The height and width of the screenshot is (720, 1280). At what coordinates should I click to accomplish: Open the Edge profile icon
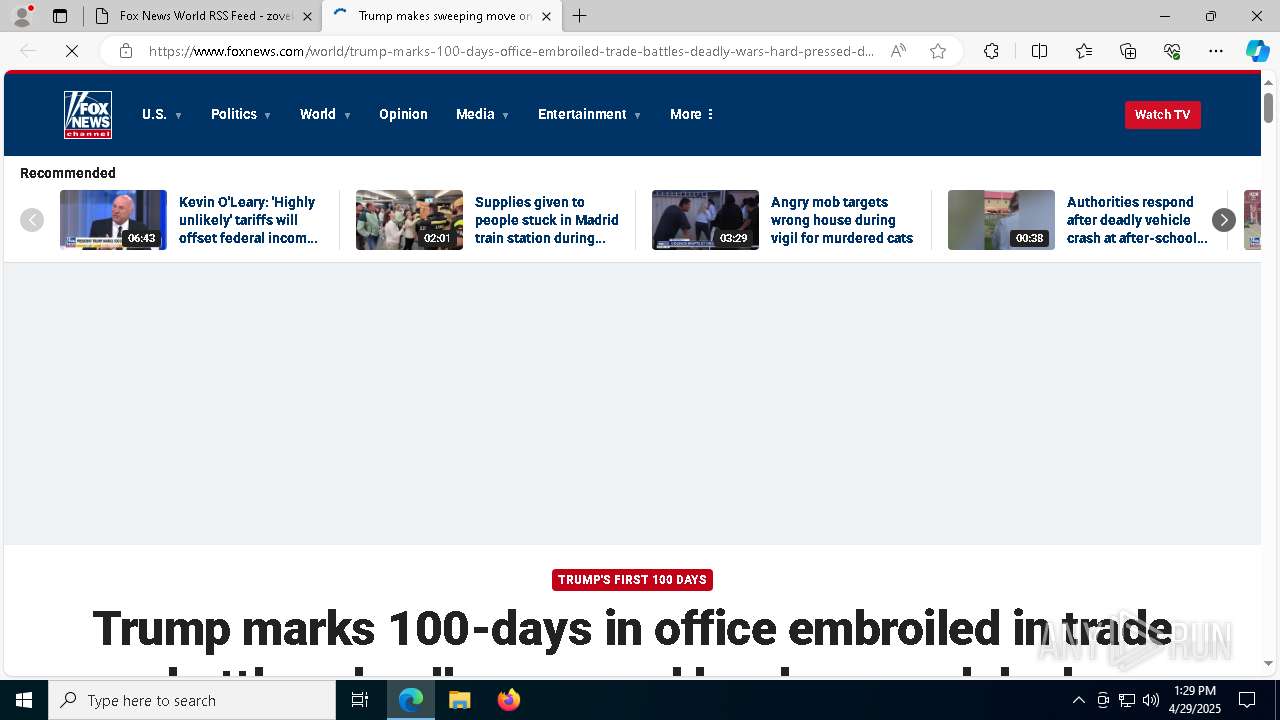(22, 16)
